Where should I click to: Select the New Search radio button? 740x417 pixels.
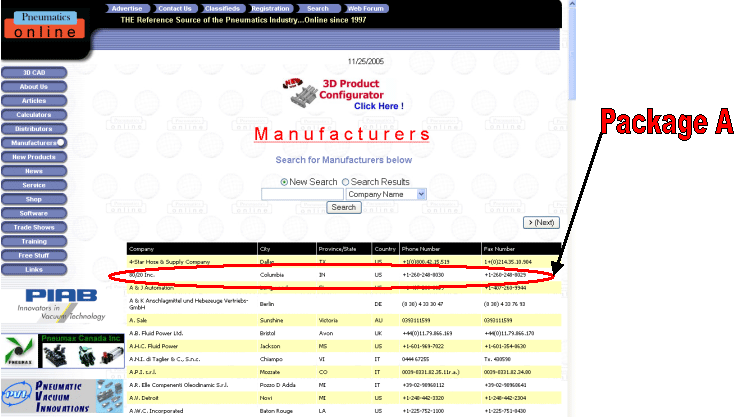(x=284, y=182)
